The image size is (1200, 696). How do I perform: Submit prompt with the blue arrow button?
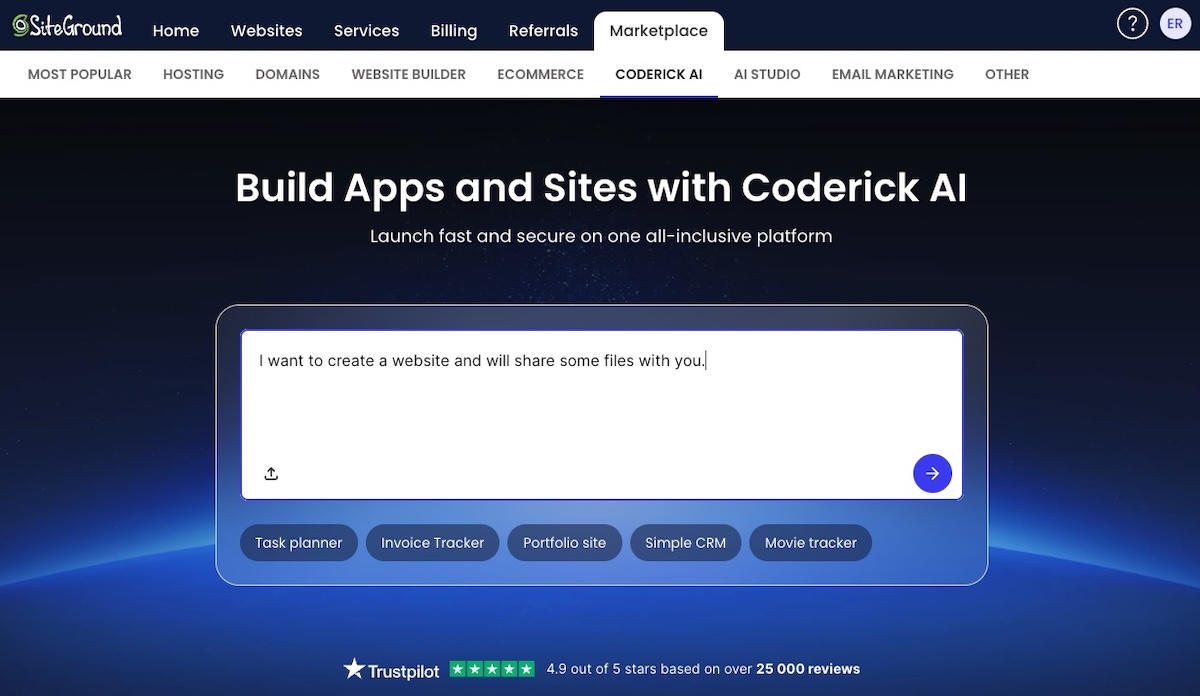(932, 473)
